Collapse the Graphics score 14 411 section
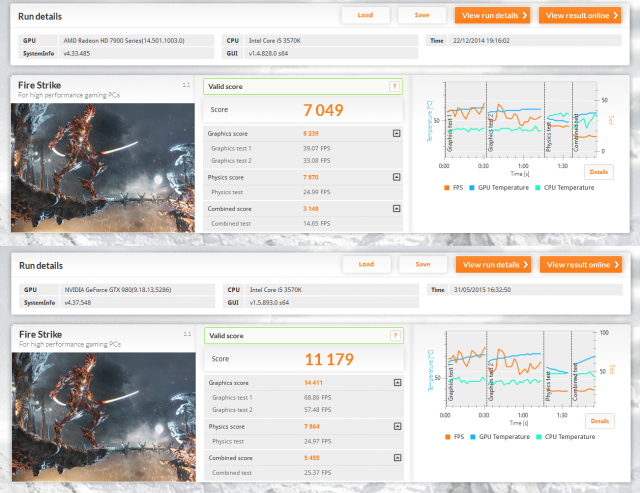The width and height of the screenshot is (640, 493). [x=396, y=382]
